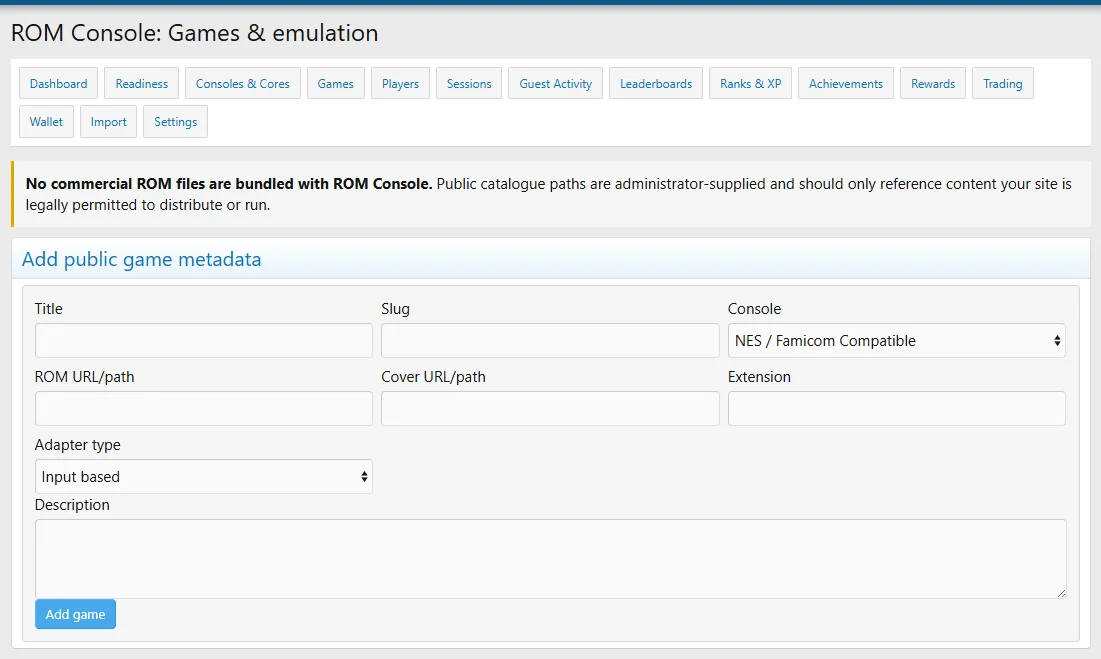
Task: Click the Description textarea resize handle
Action: click(x=1061, y=593)
